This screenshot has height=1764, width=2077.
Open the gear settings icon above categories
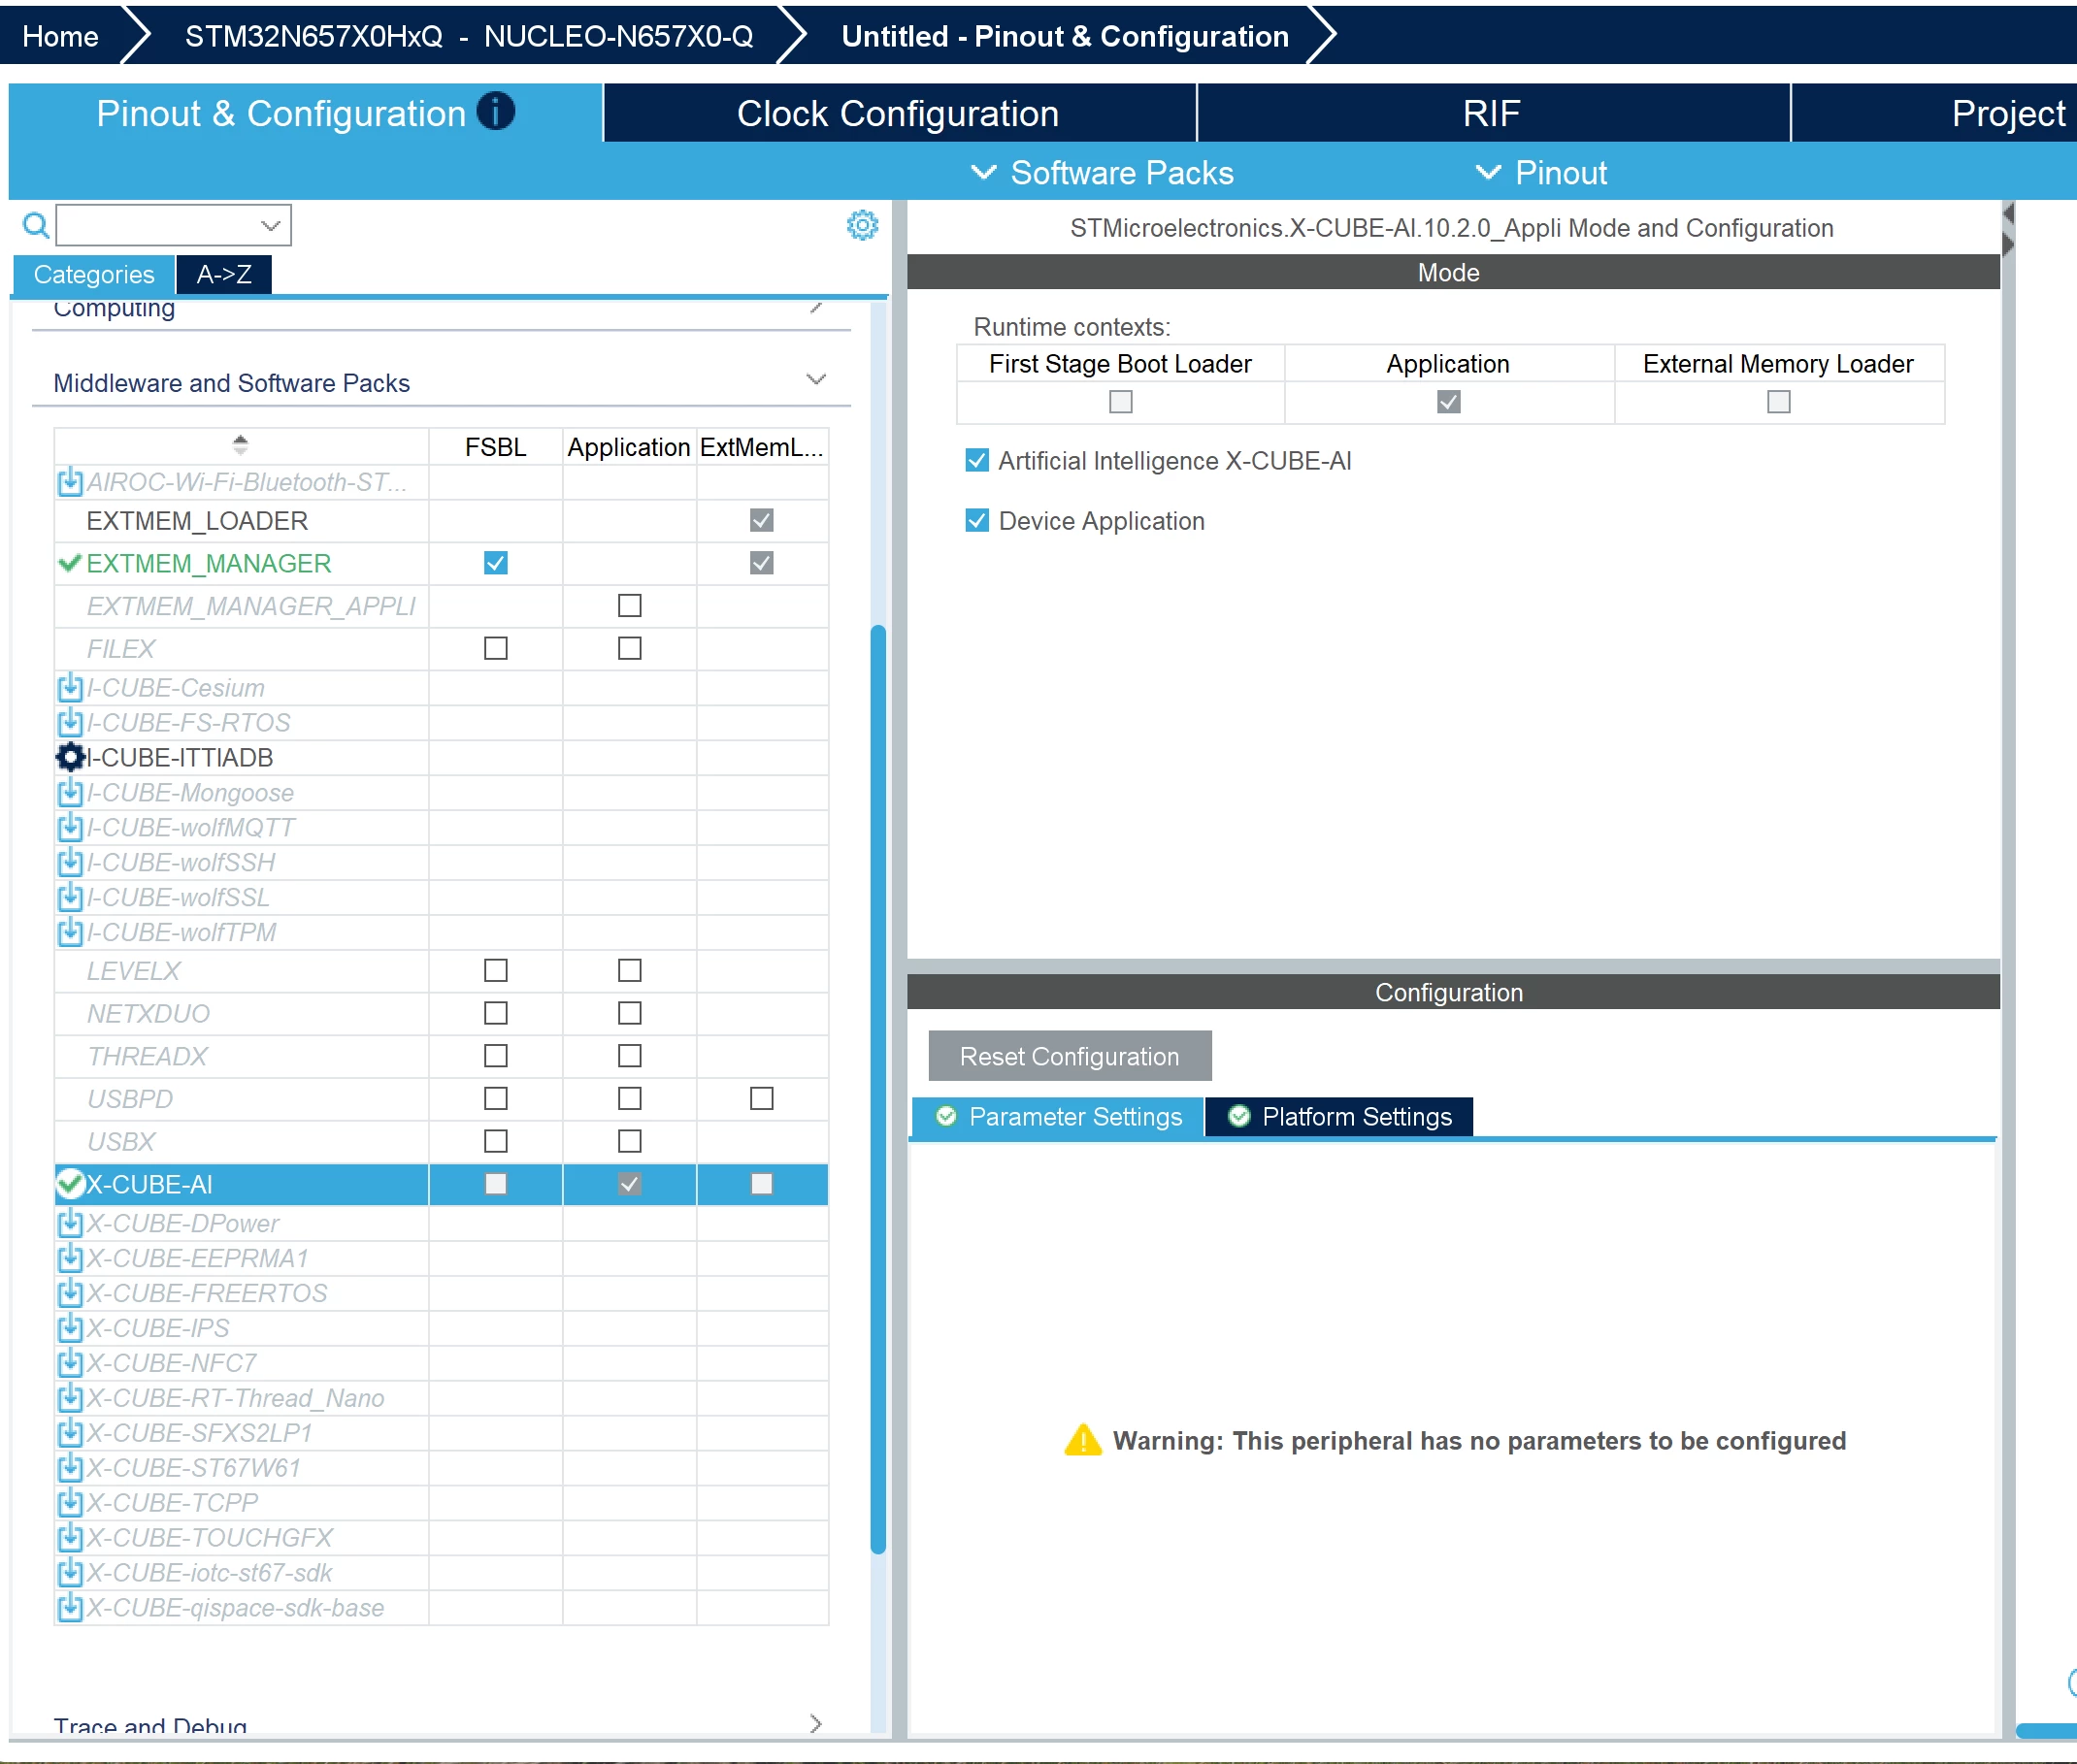(x=862, y=225)
